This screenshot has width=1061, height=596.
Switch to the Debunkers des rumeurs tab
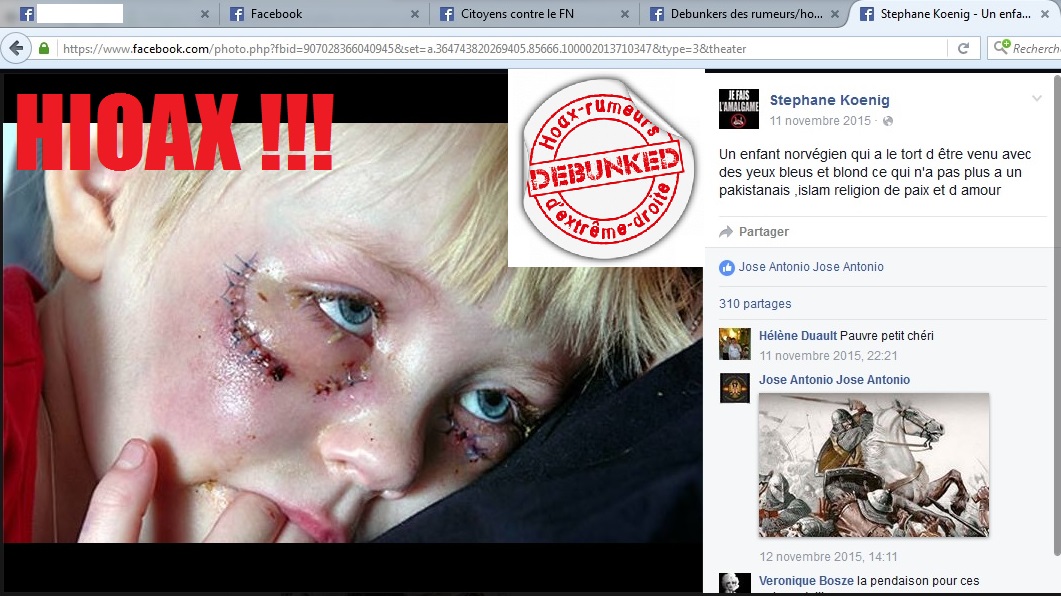pyautogui.click(x=740, y=14)
